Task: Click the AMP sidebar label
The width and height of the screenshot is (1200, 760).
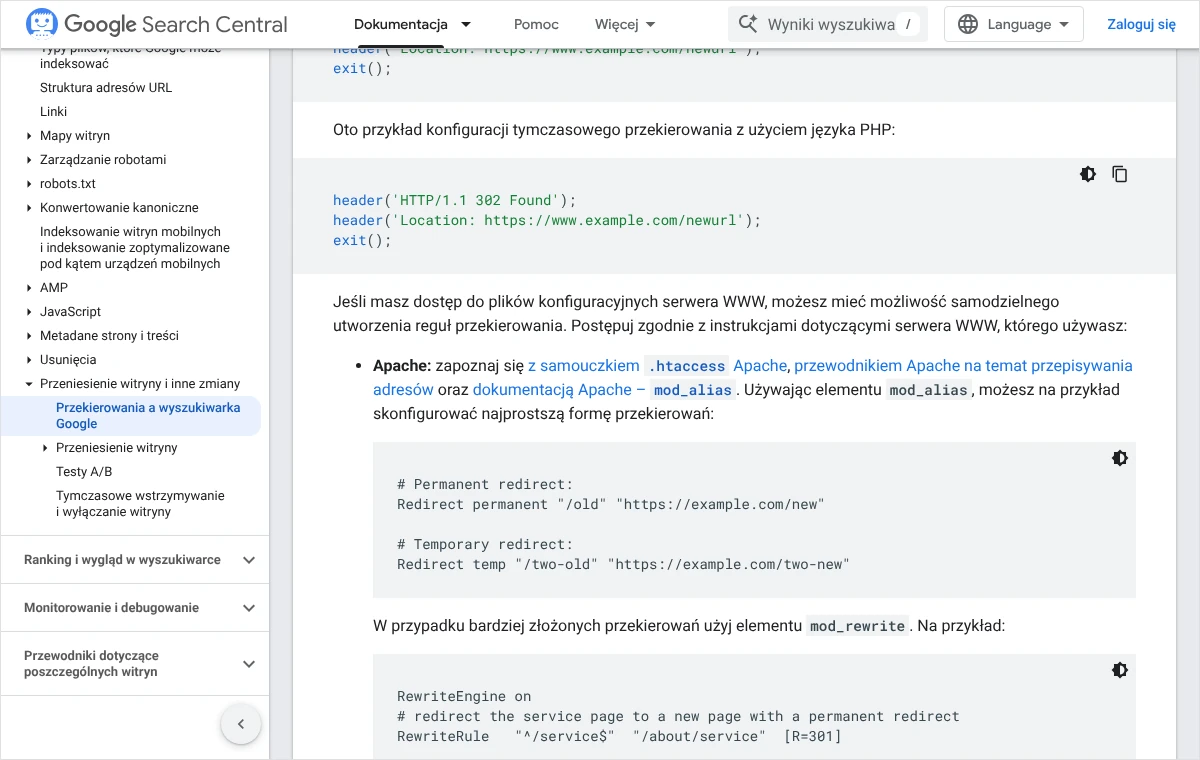Action: coord(54,288)
